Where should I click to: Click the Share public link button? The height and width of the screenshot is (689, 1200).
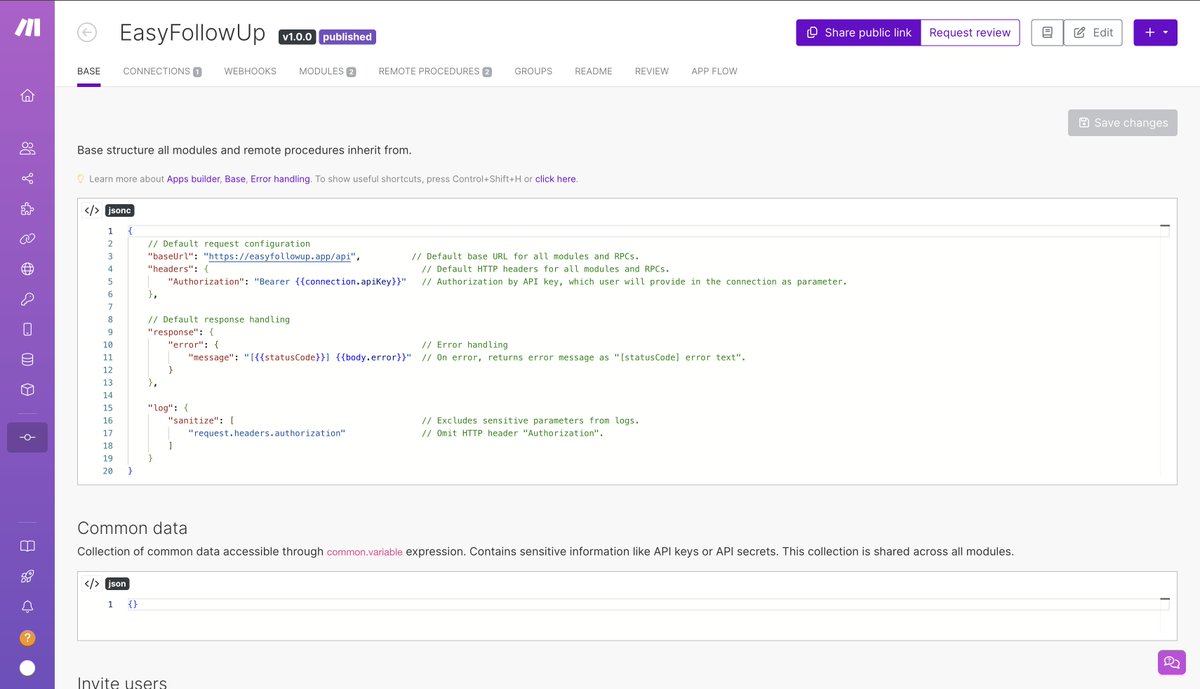[x=858, y=32]
